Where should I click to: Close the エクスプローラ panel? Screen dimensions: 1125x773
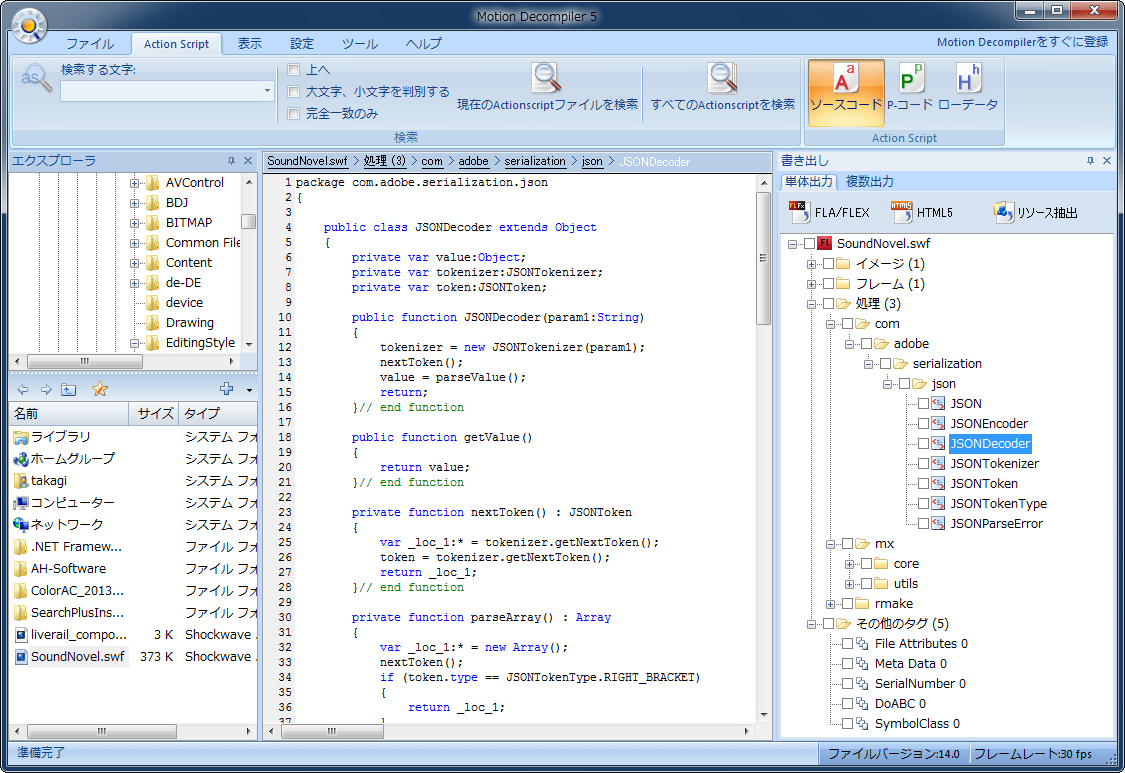pos(248,161)
